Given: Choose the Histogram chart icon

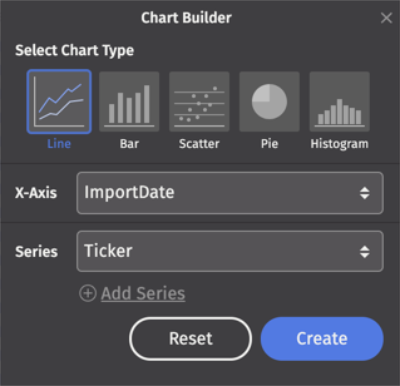Looking at the screenshot, I should (x=339, y=102).
